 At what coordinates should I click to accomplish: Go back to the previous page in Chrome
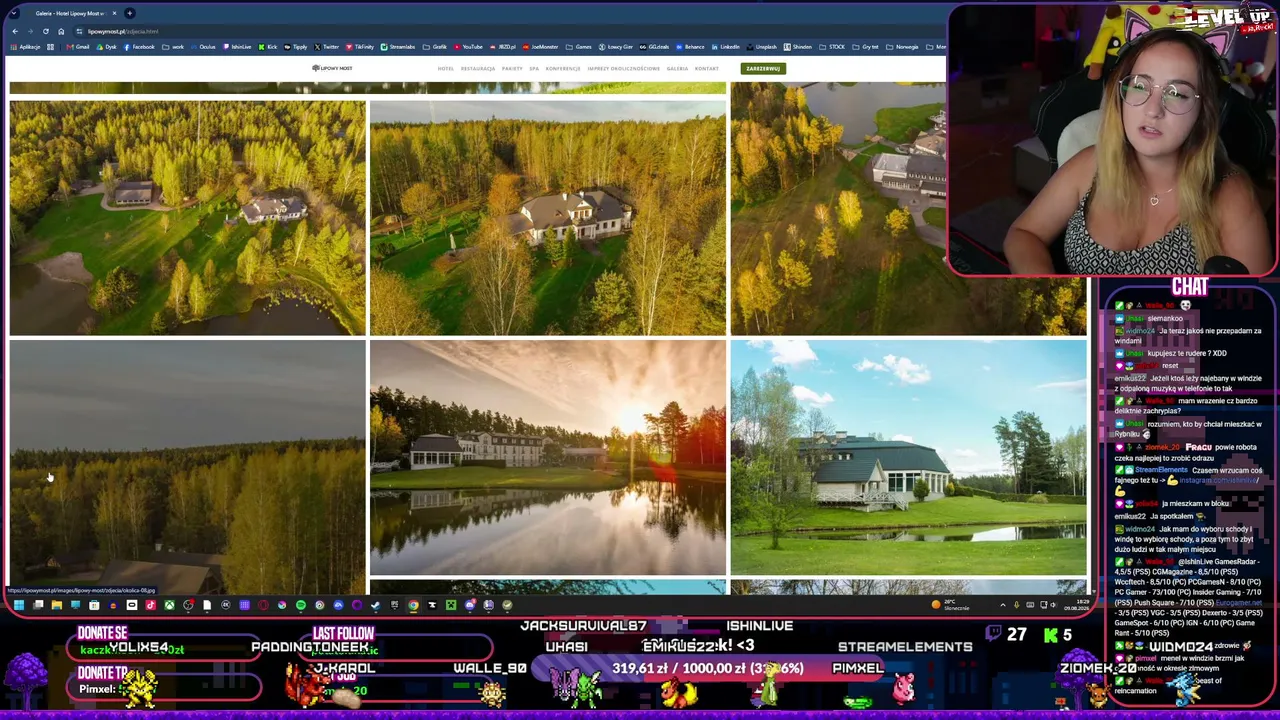click(15, 31)
